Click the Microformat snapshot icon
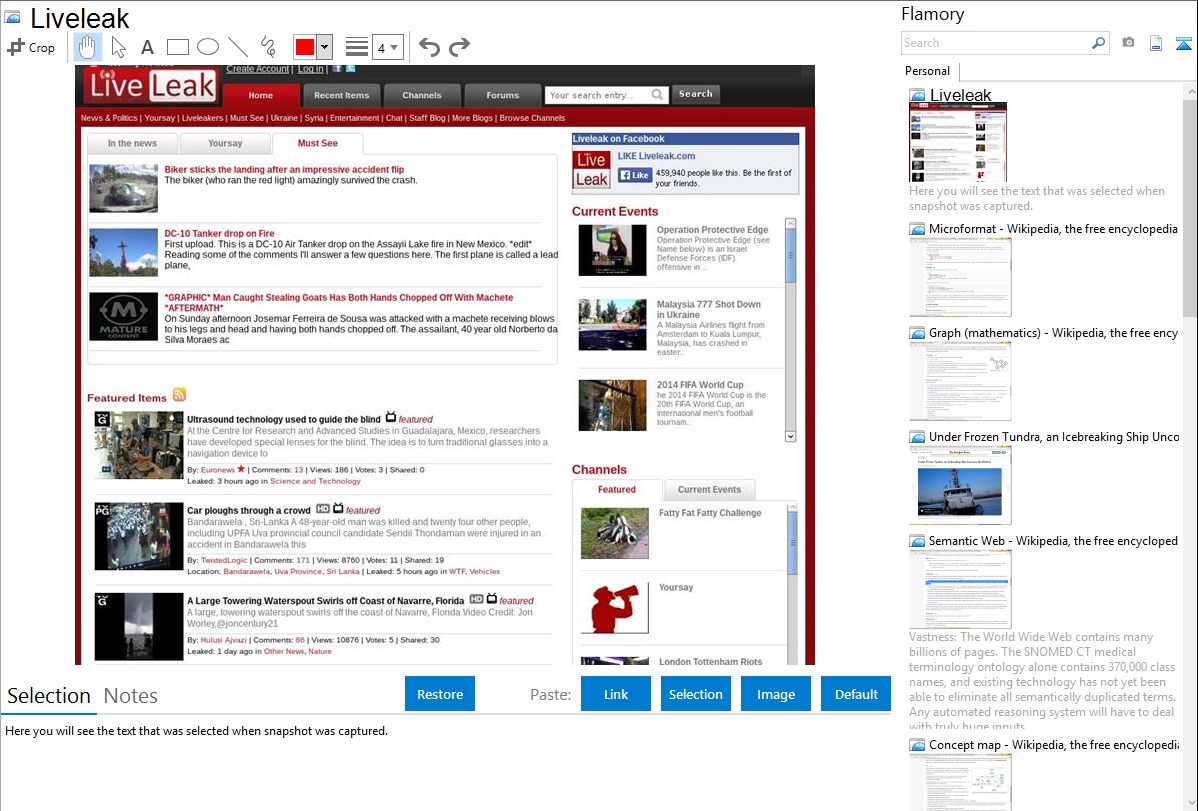Image resolution: width=1198 pixels, height=811 pixels. coord(917,229)
